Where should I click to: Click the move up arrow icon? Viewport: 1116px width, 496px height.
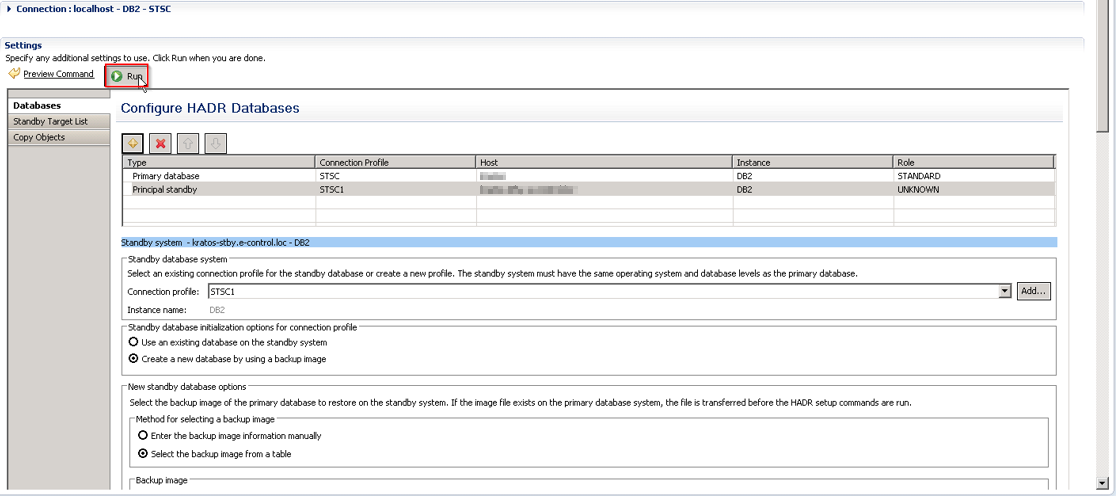point(188,143)
